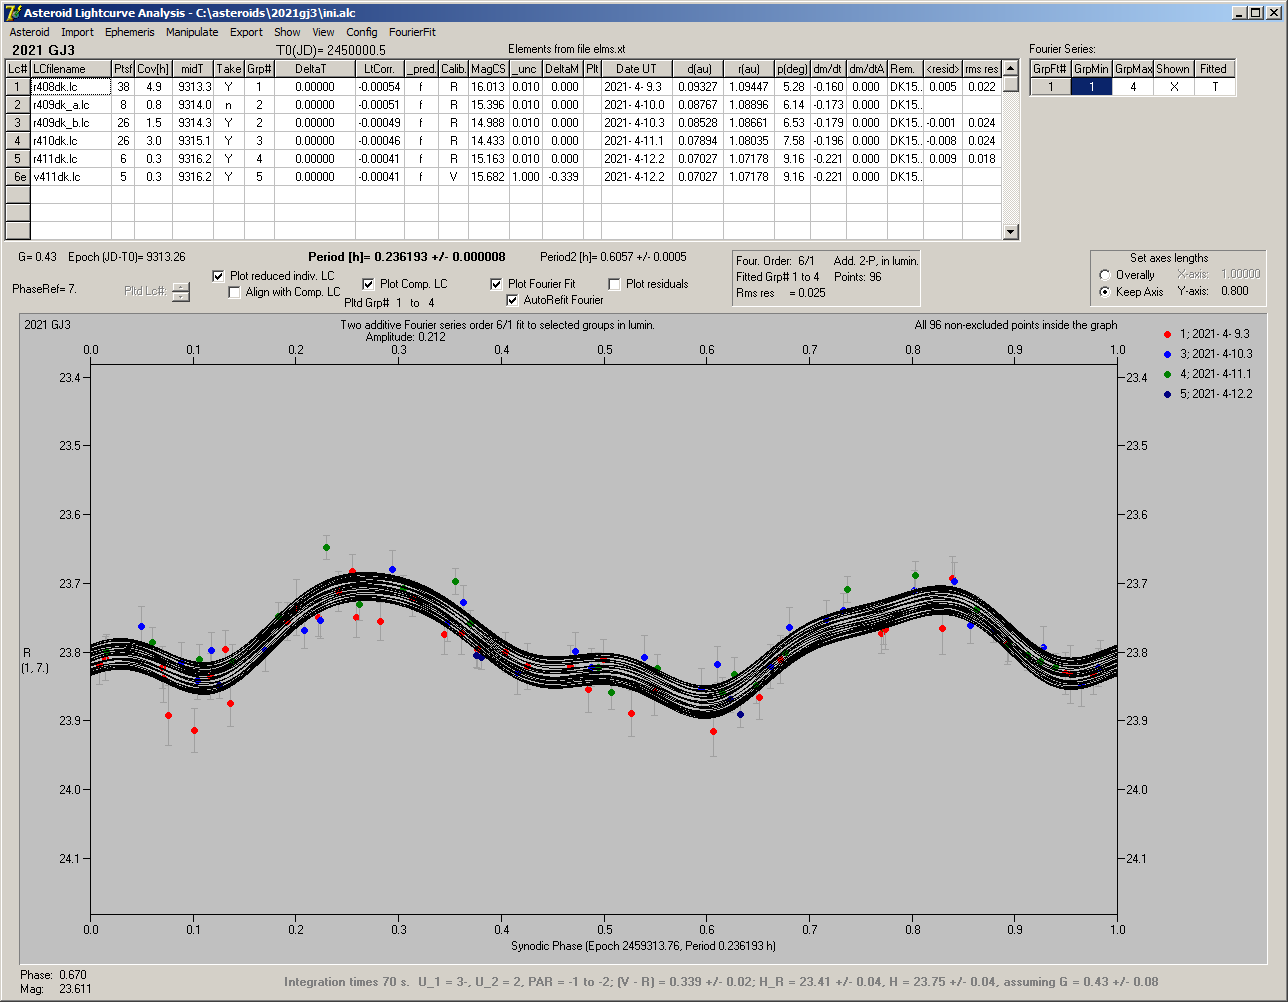Click the GrpMin cell in Fourier Series table
Viewport: 1288px width, 1002px height.
pyautogui.click(x=1091, y=87)
